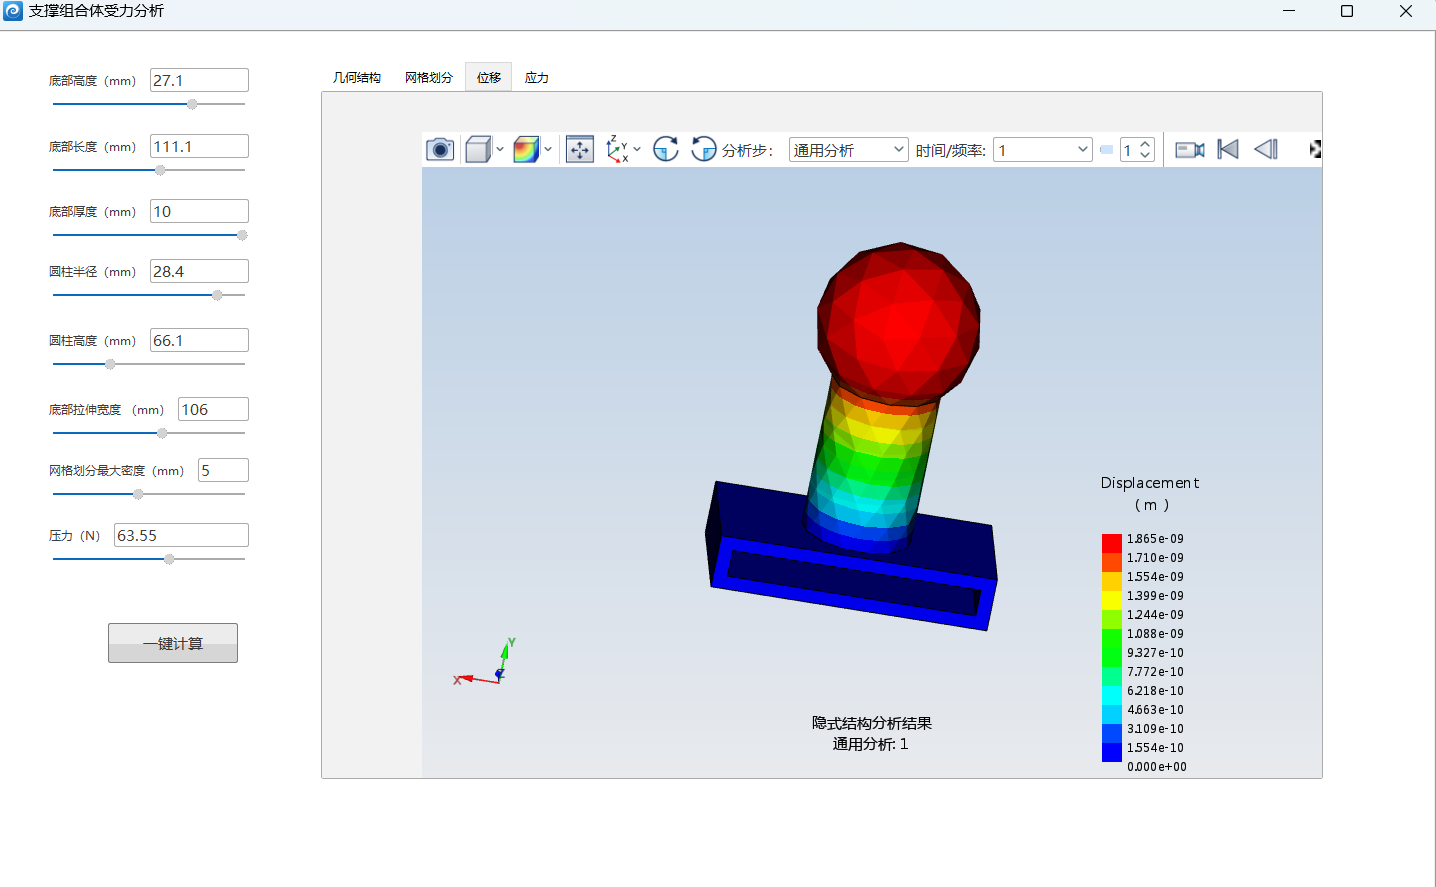
Task: Click the 底部拉伸宽度 input field
Action: (x=213, y=409)
